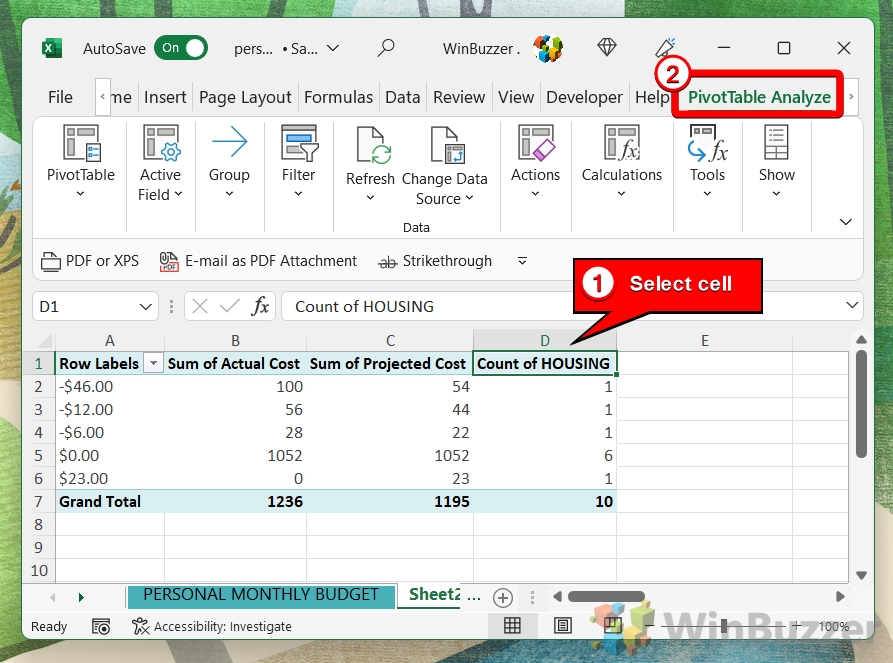This screenshot has height=663, width=893.
Task: Click the pen coming-soon icon
Action: [665, 48]
